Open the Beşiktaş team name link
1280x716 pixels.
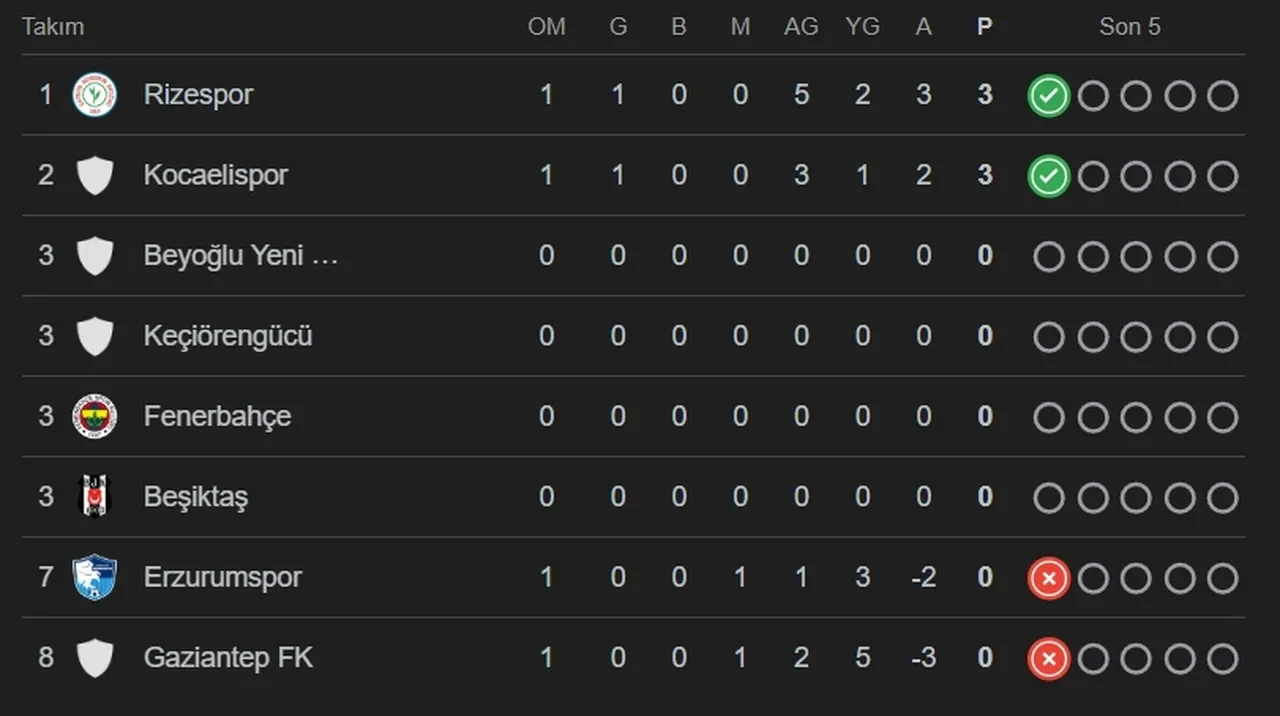pyautogui.click(x=196, y=497)
